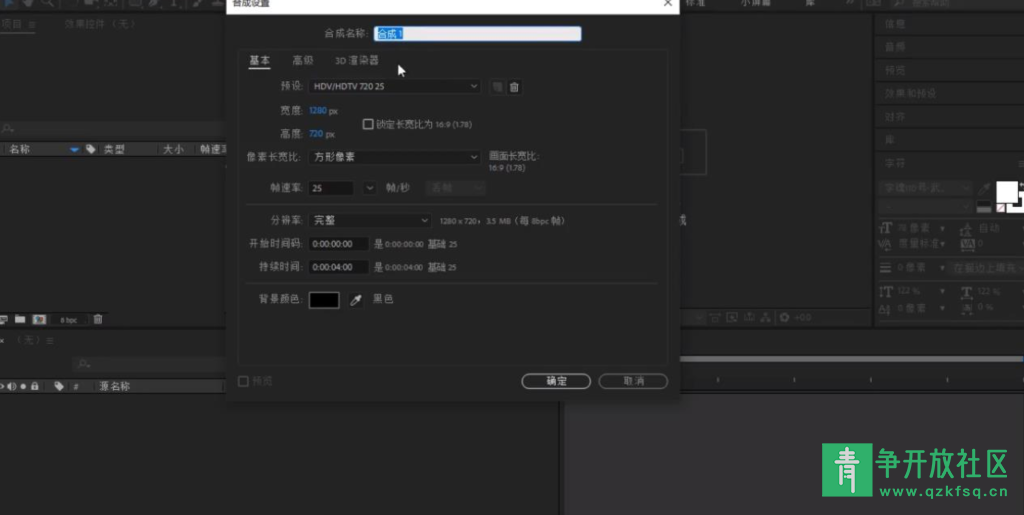Open the frame rate dropdown arrow
This screenshot has height=515, width=1024.
pos(370,188)
